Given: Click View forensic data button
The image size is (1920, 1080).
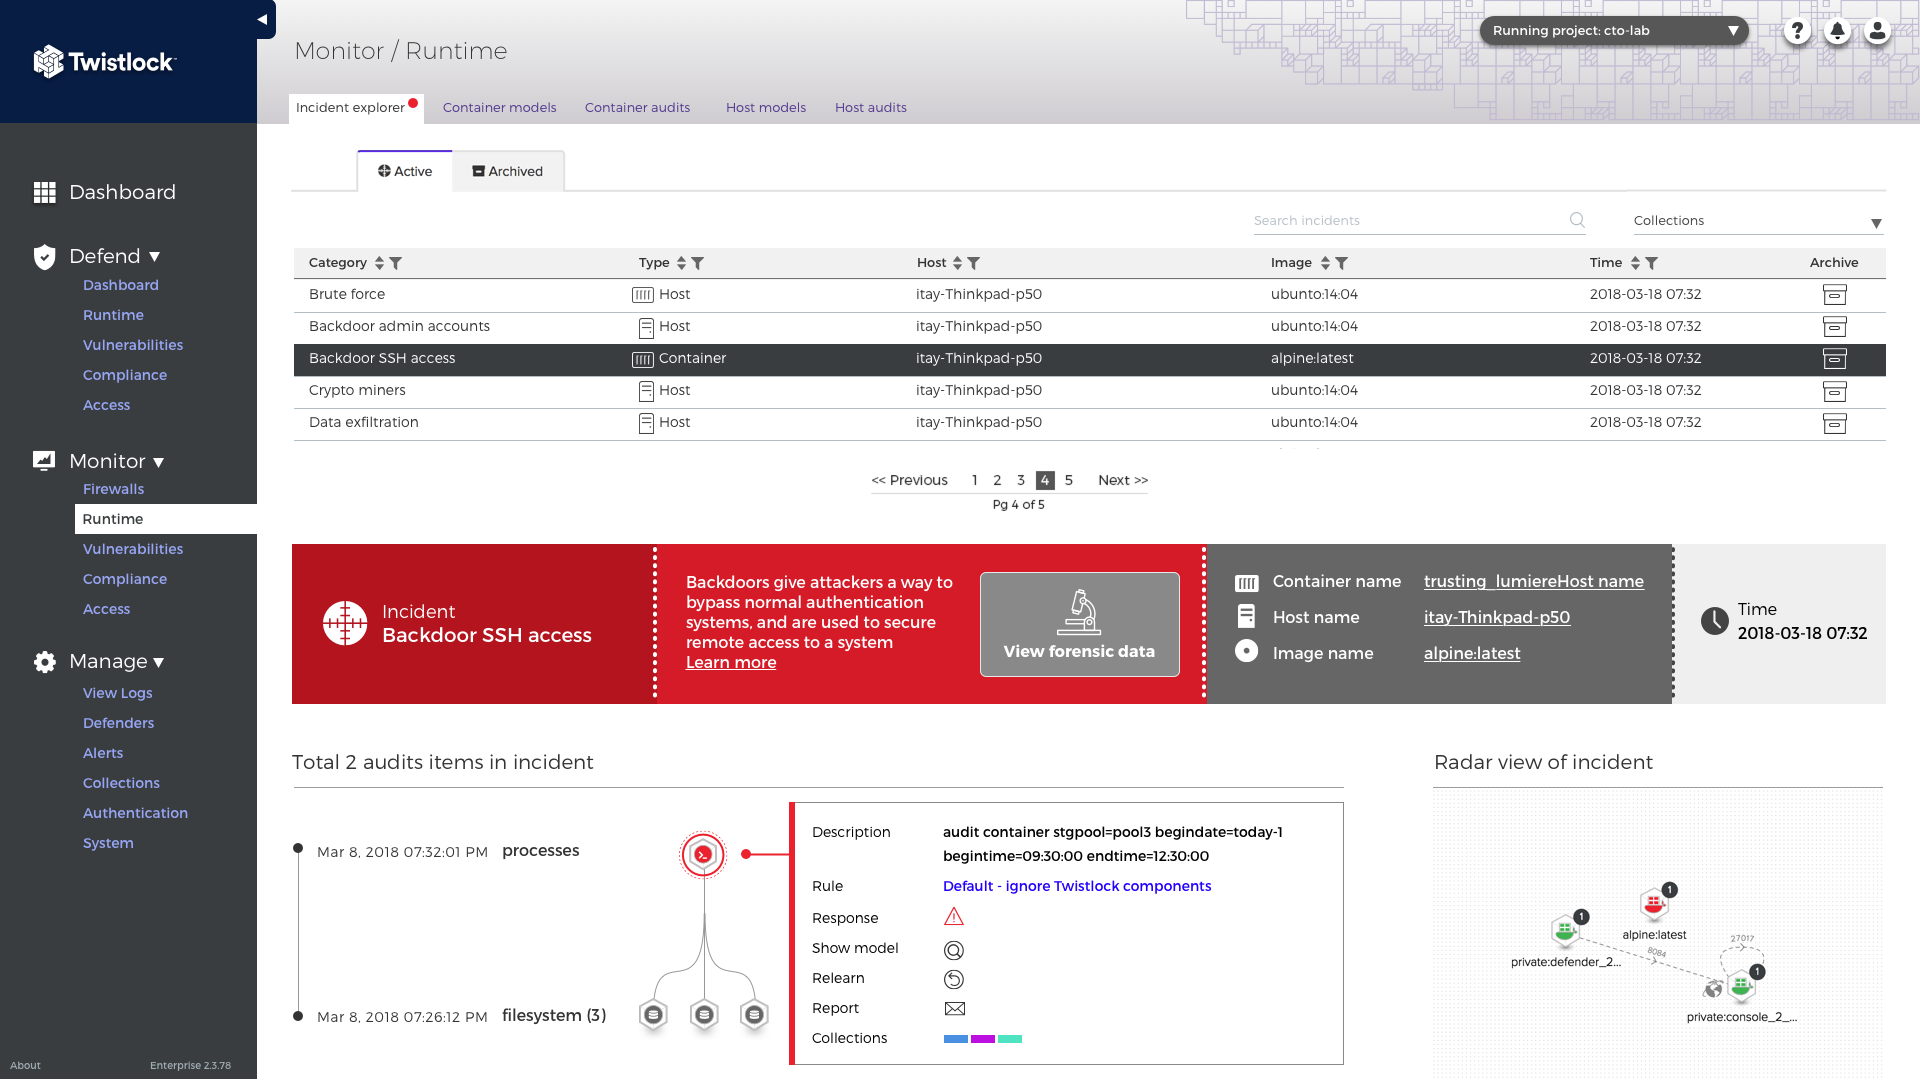Looking at the screenshot, I should [x=1079, y=624].
